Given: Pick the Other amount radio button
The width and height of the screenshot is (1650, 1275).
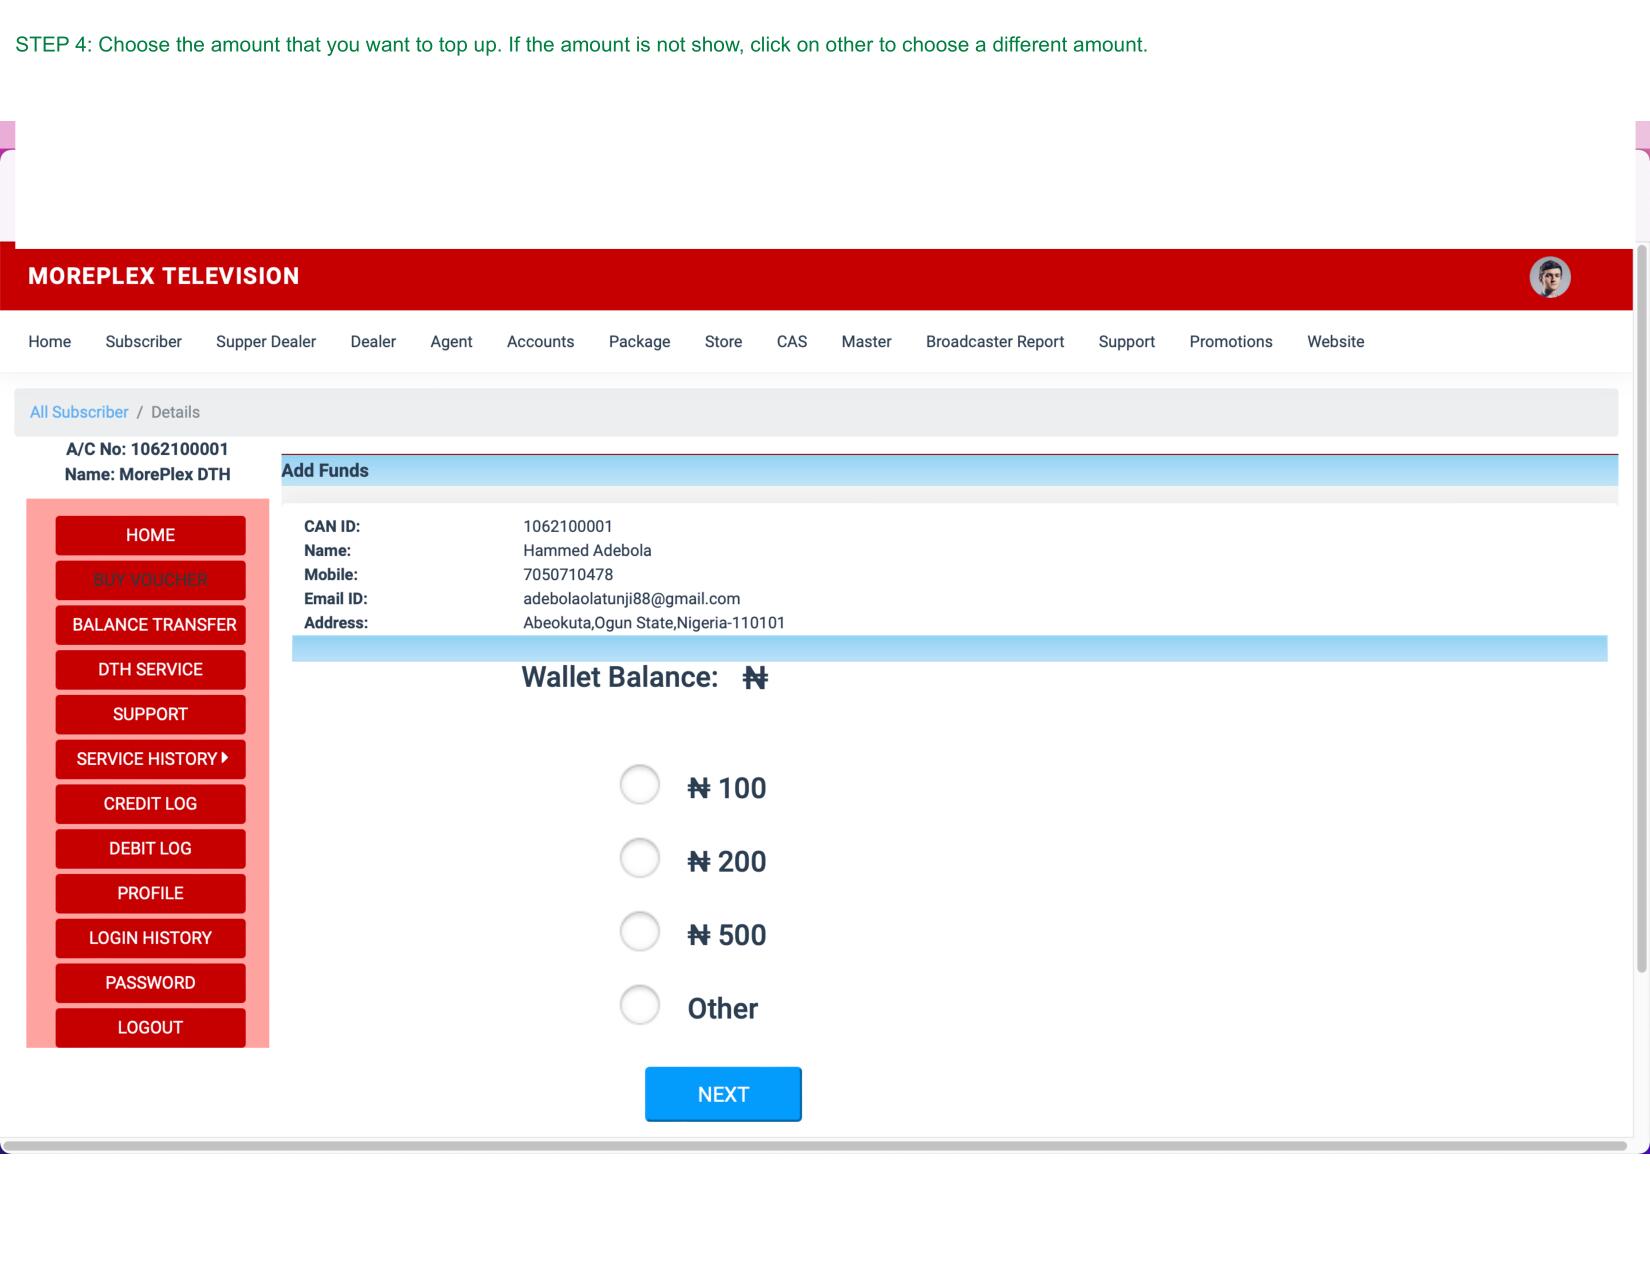Looking at the screenshot, I should [640, 1005].
